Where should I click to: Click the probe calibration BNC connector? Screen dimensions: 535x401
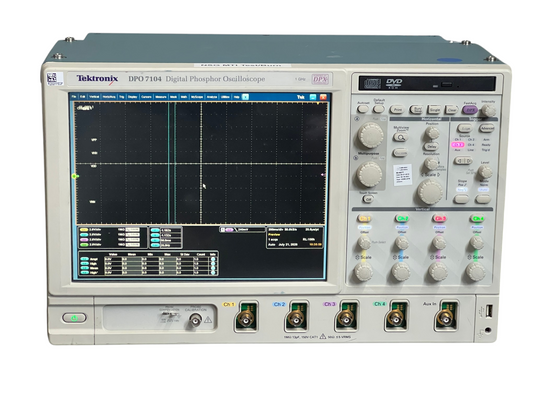(196, 320)
